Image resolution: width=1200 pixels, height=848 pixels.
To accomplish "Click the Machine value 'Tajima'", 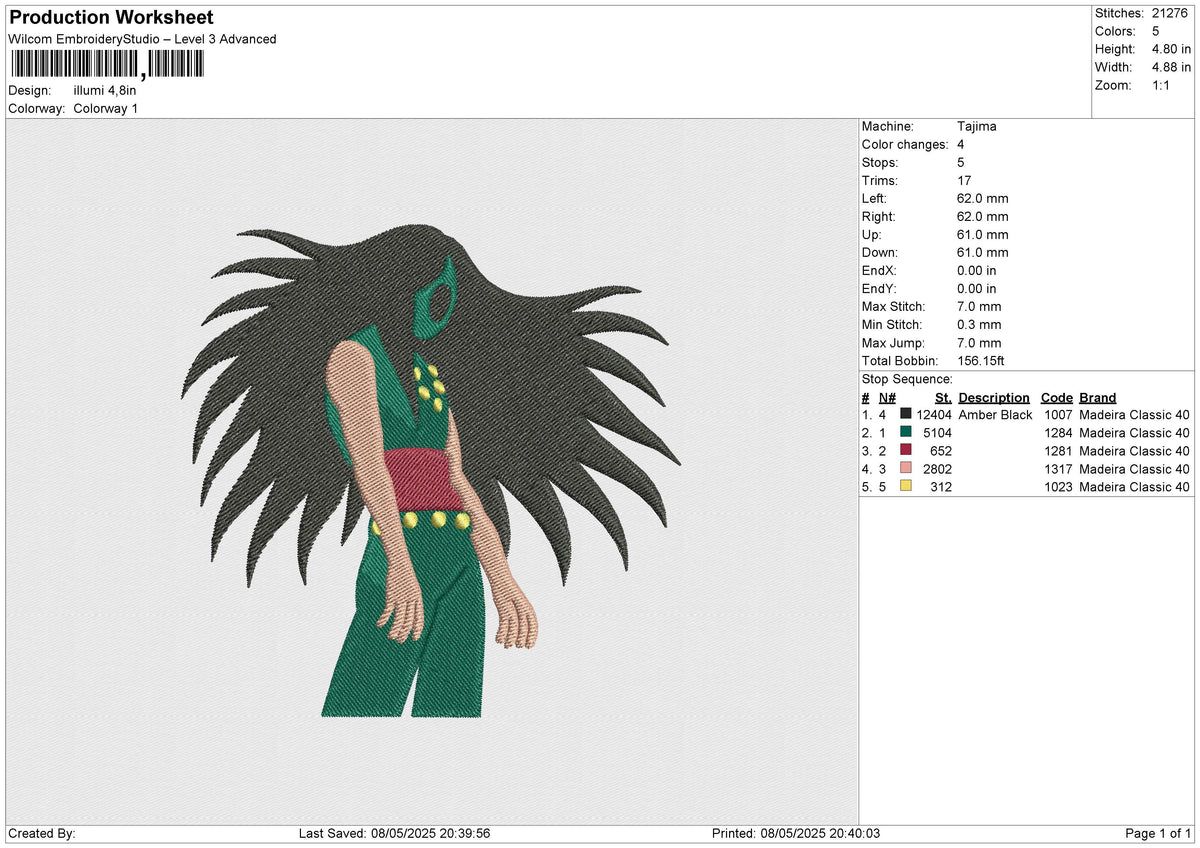I will click(x=976, y=127).
